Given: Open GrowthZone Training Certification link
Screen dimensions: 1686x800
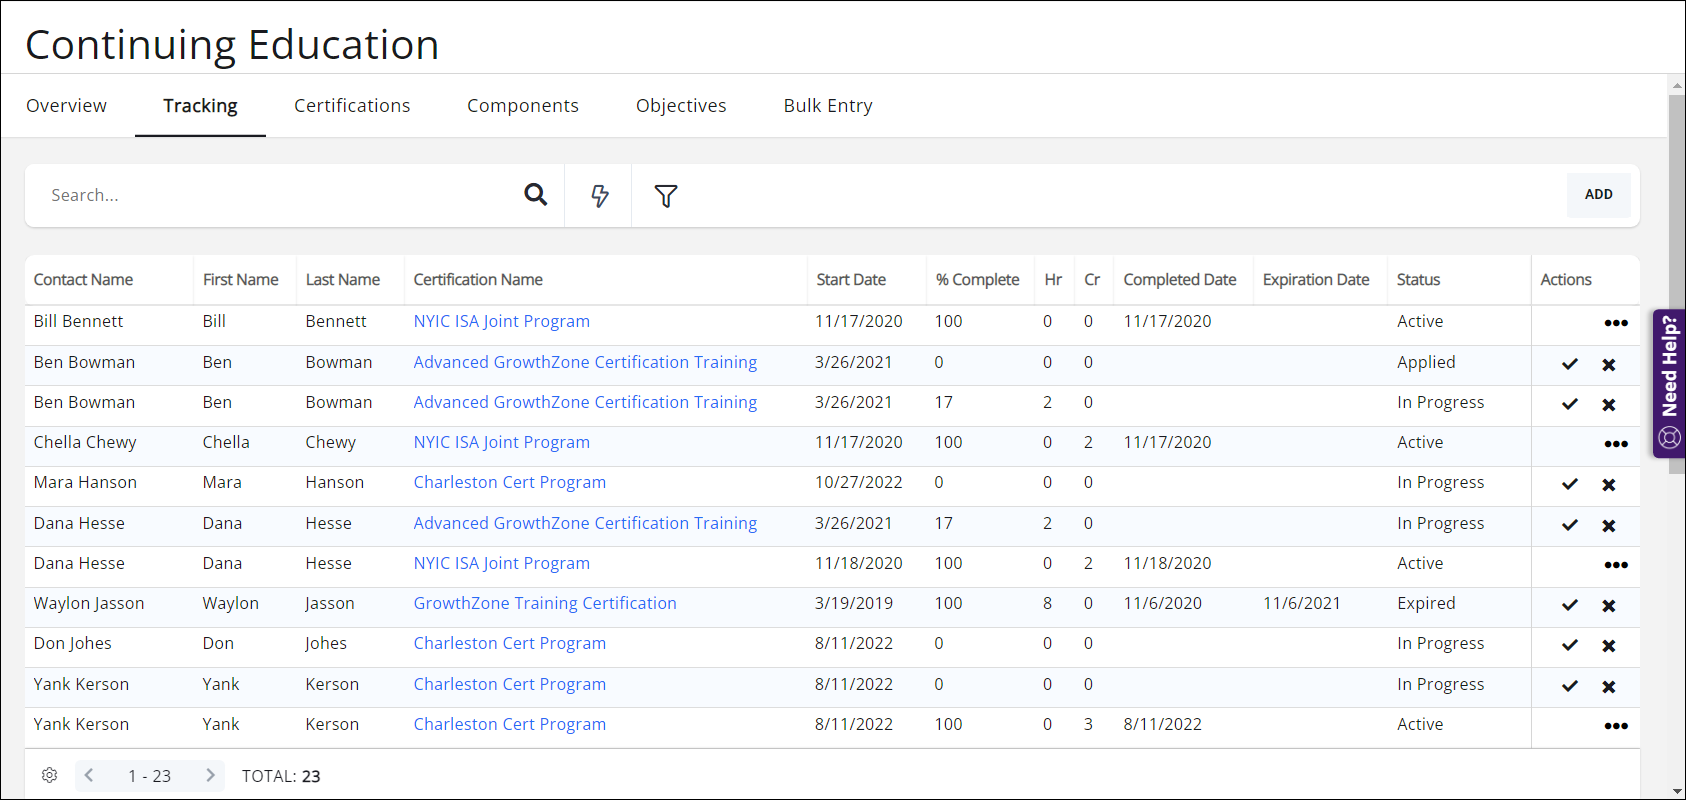Looking at the screenshot, I should coord(545,603).
